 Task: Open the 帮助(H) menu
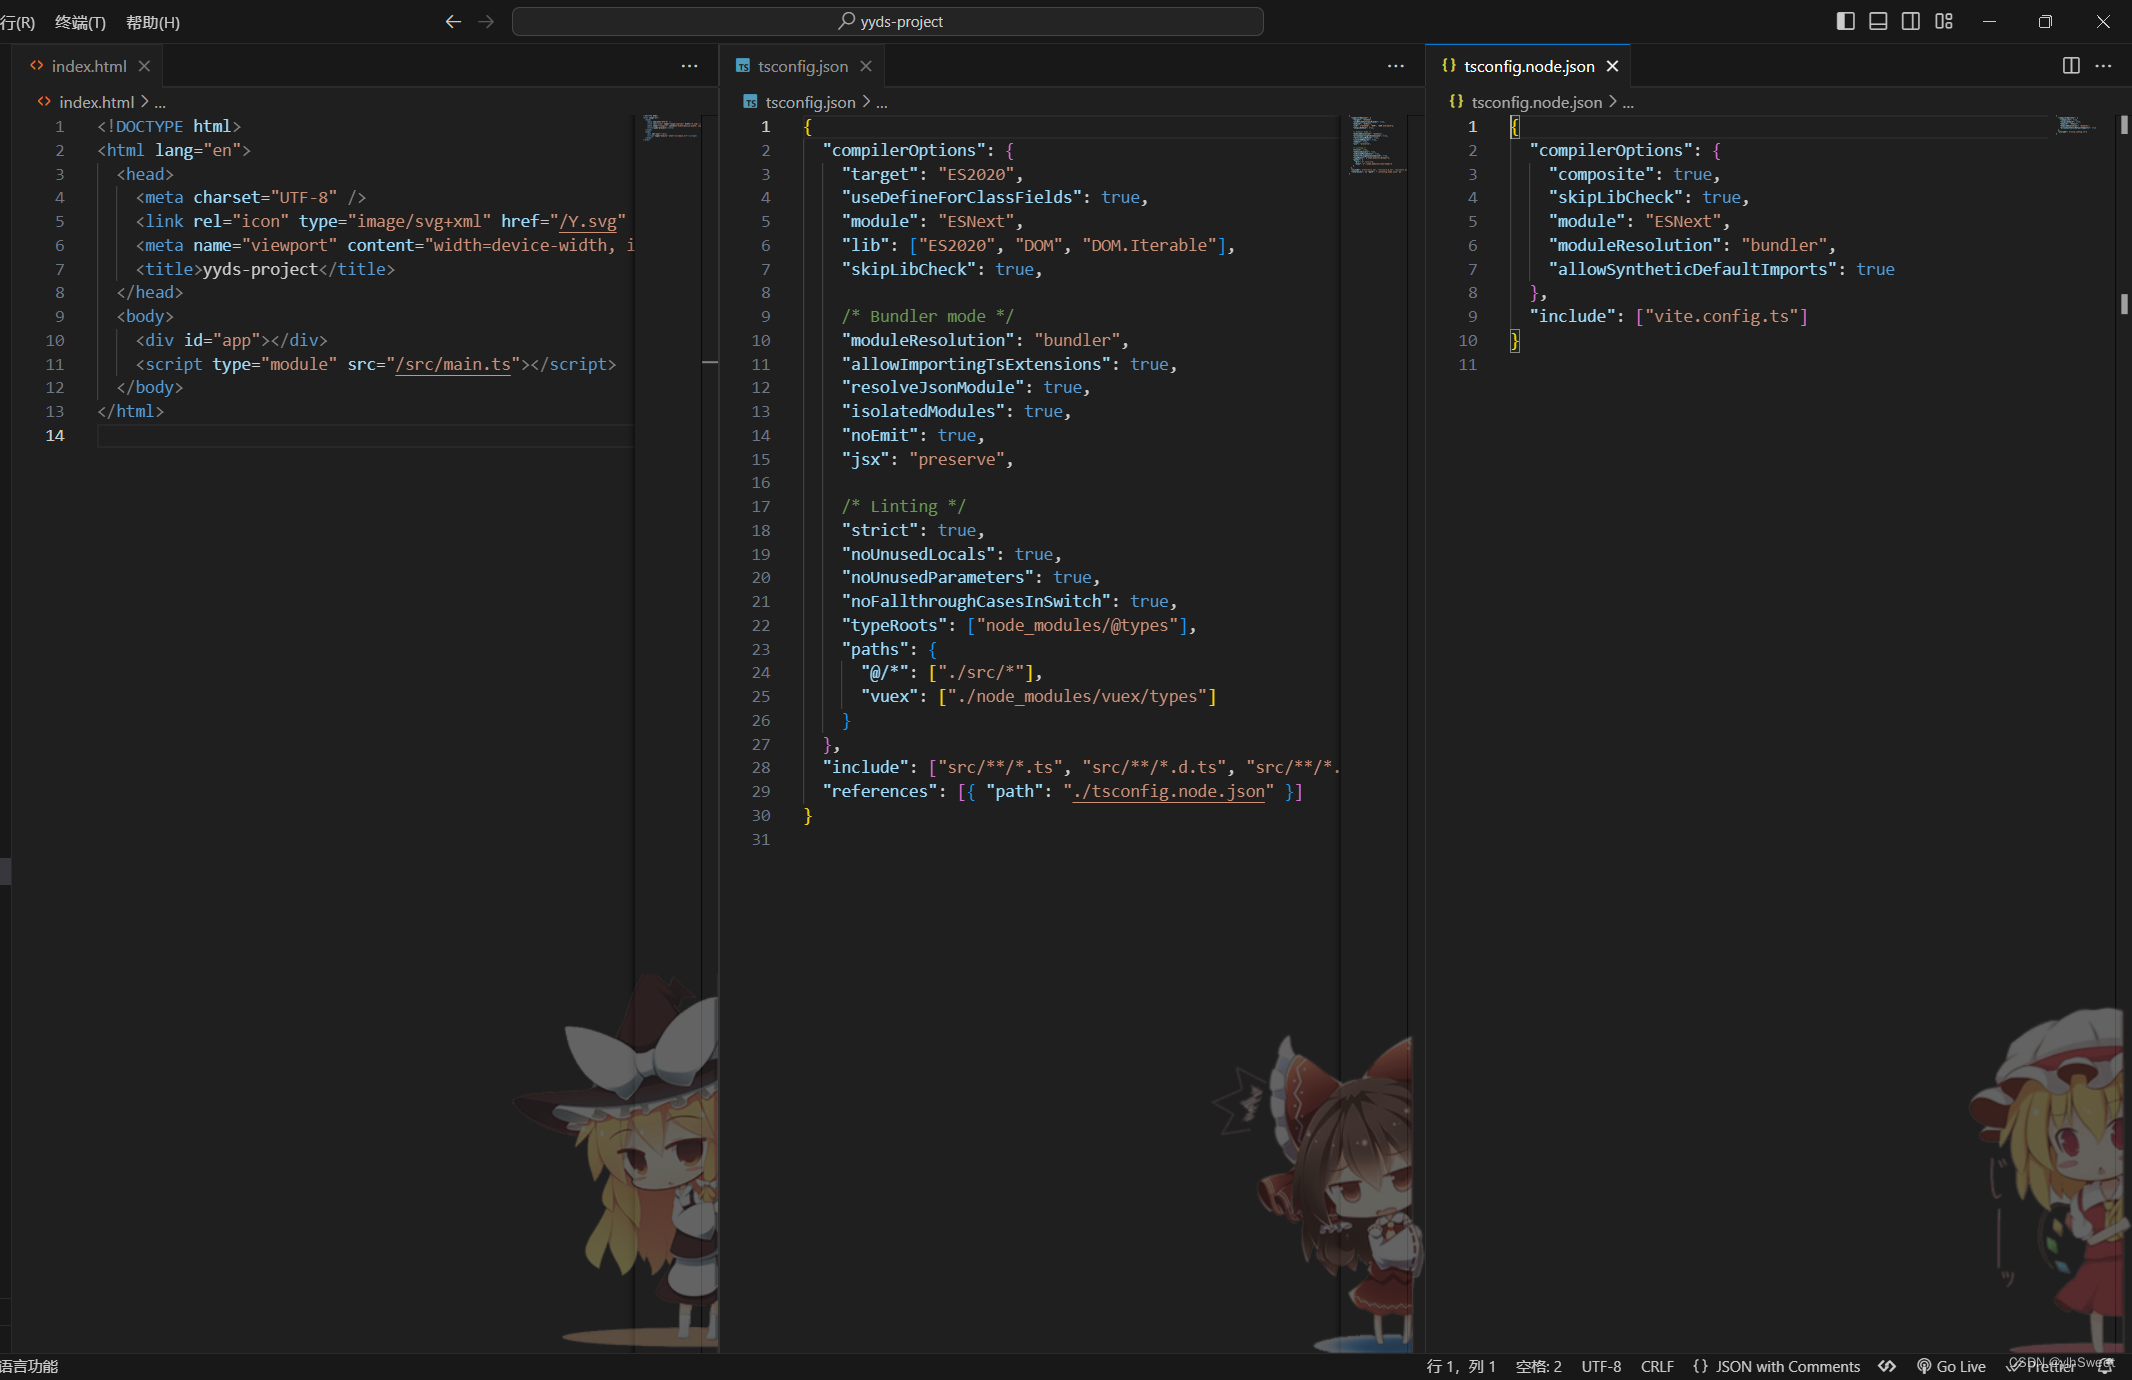tap(153, 22)
